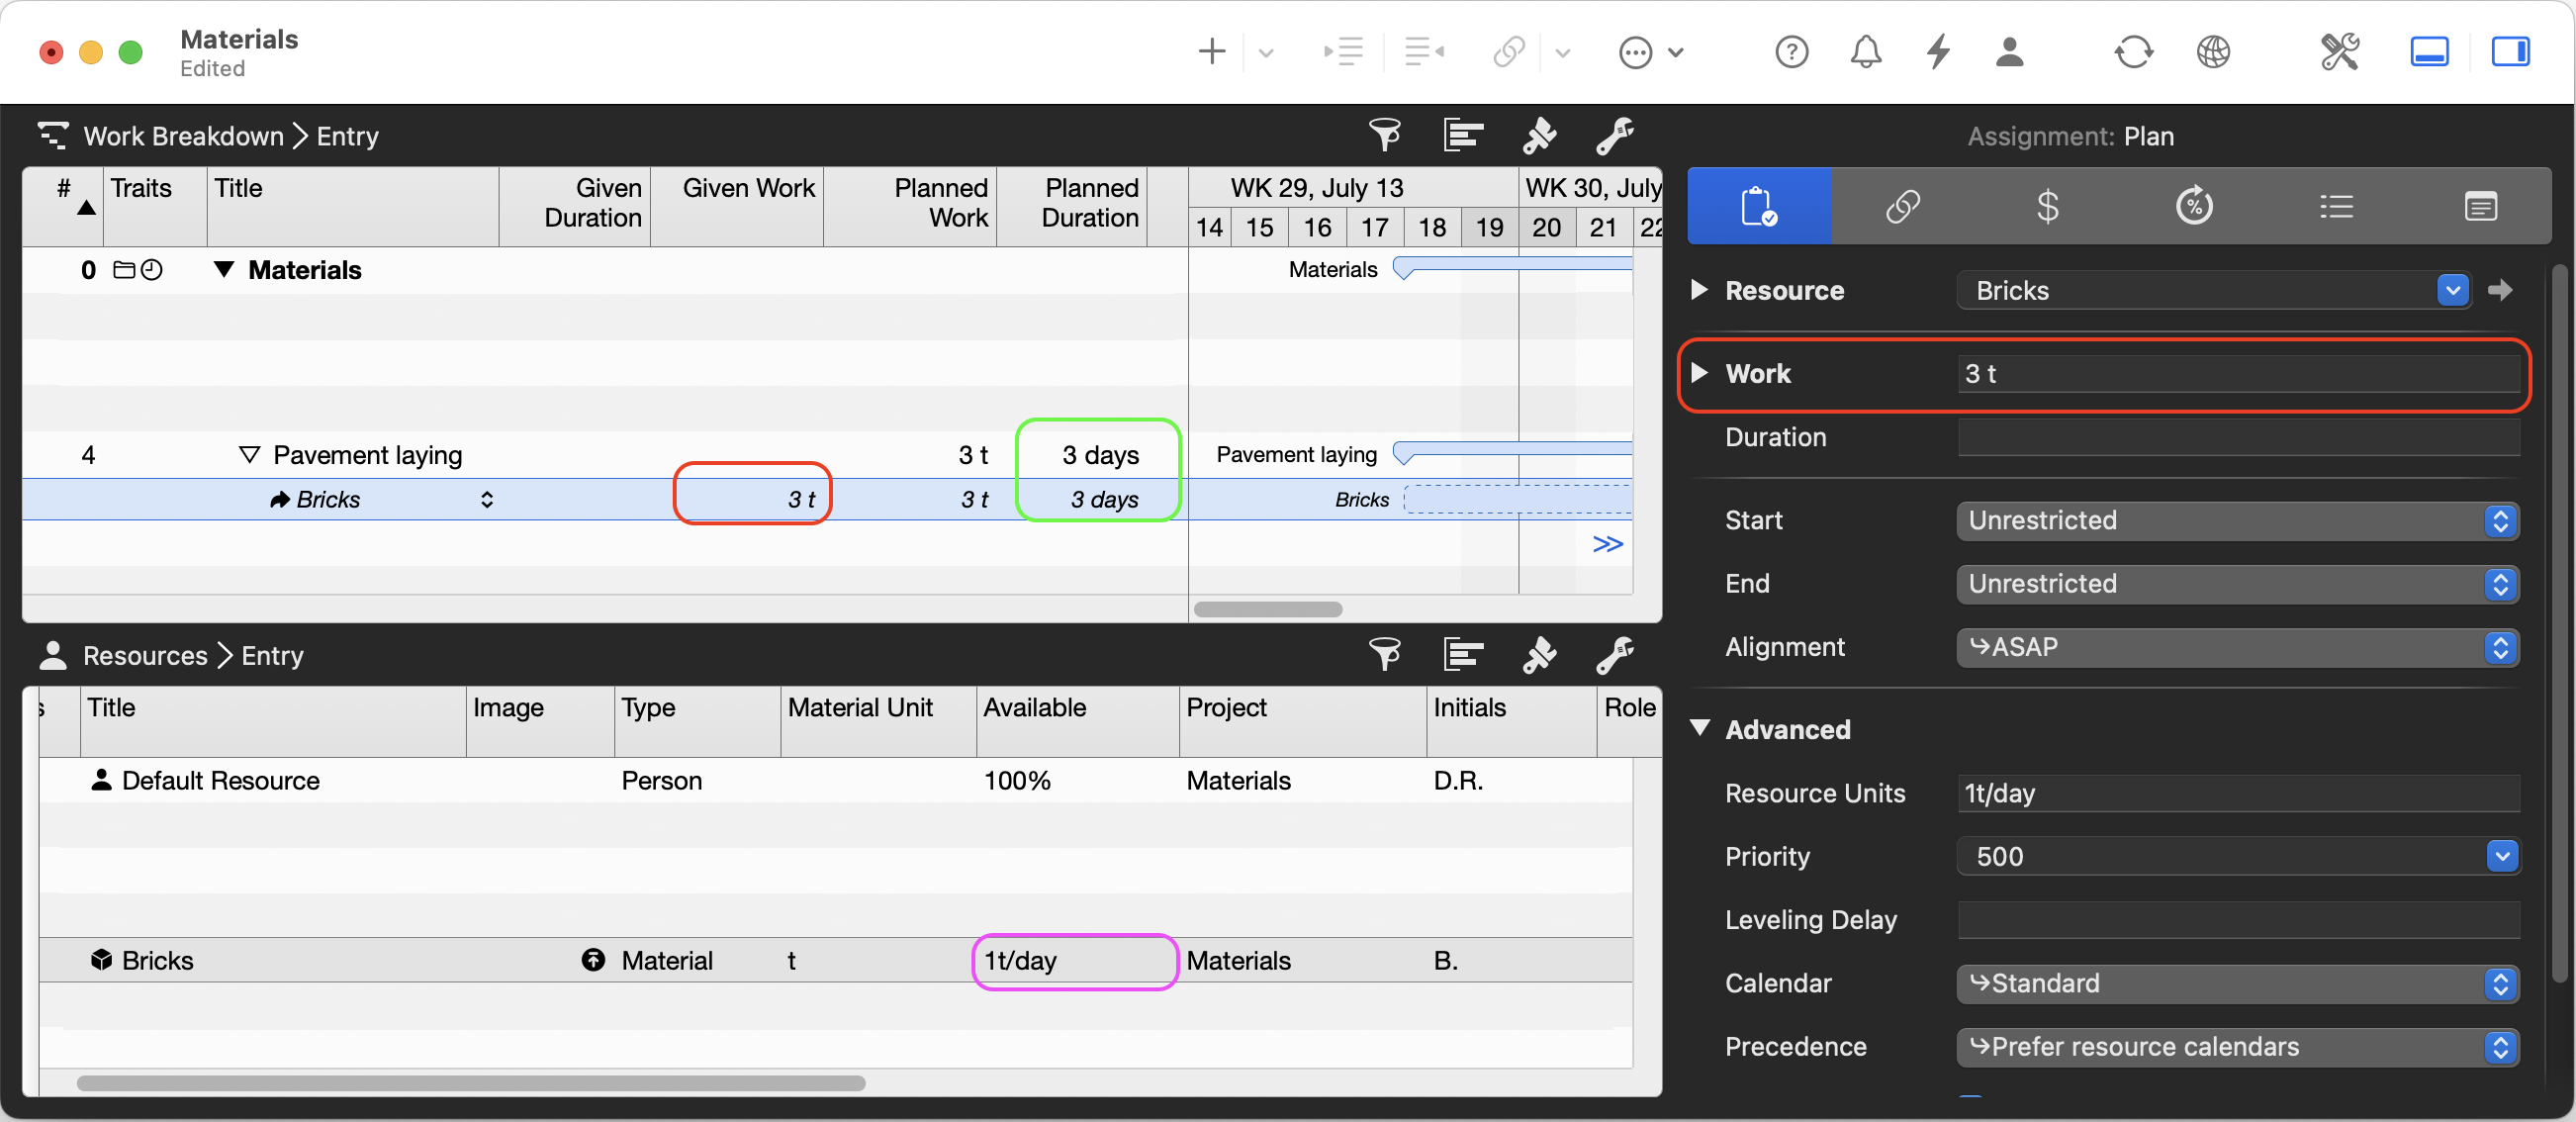The width and height of the screenshot is (2576, 1122).
Task: Open the Alignment ASAP popup menu
Action: (2236, 647)
